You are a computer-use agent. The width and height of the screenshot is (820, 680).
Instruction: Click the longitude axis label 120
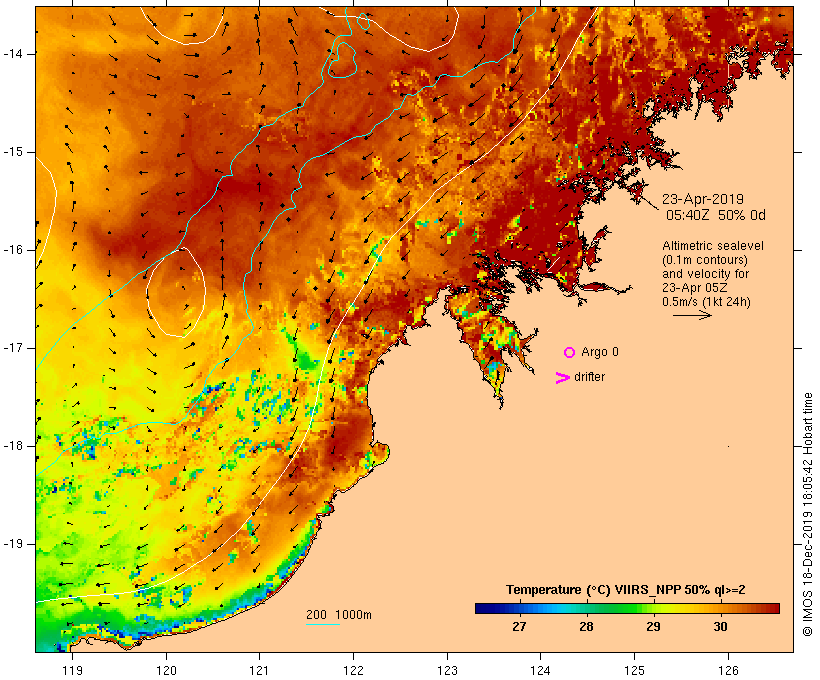click(x=166, y=670)
